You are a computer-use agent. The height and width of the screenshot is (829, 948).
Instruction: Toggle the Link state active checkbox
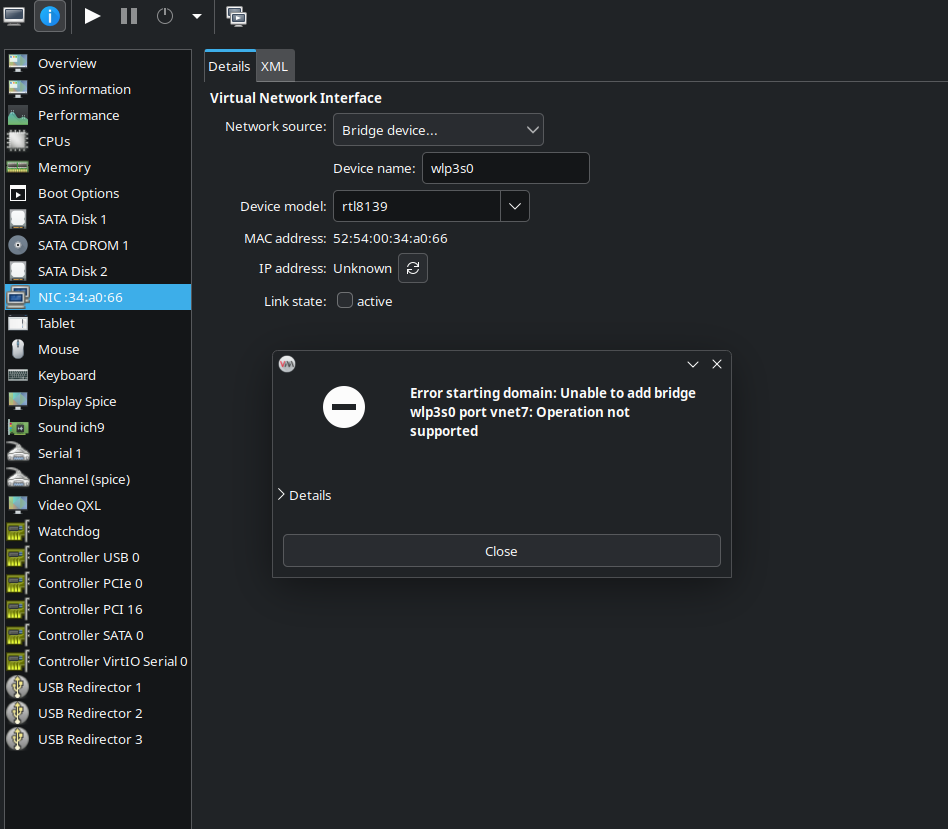click(x=345, y=301)
